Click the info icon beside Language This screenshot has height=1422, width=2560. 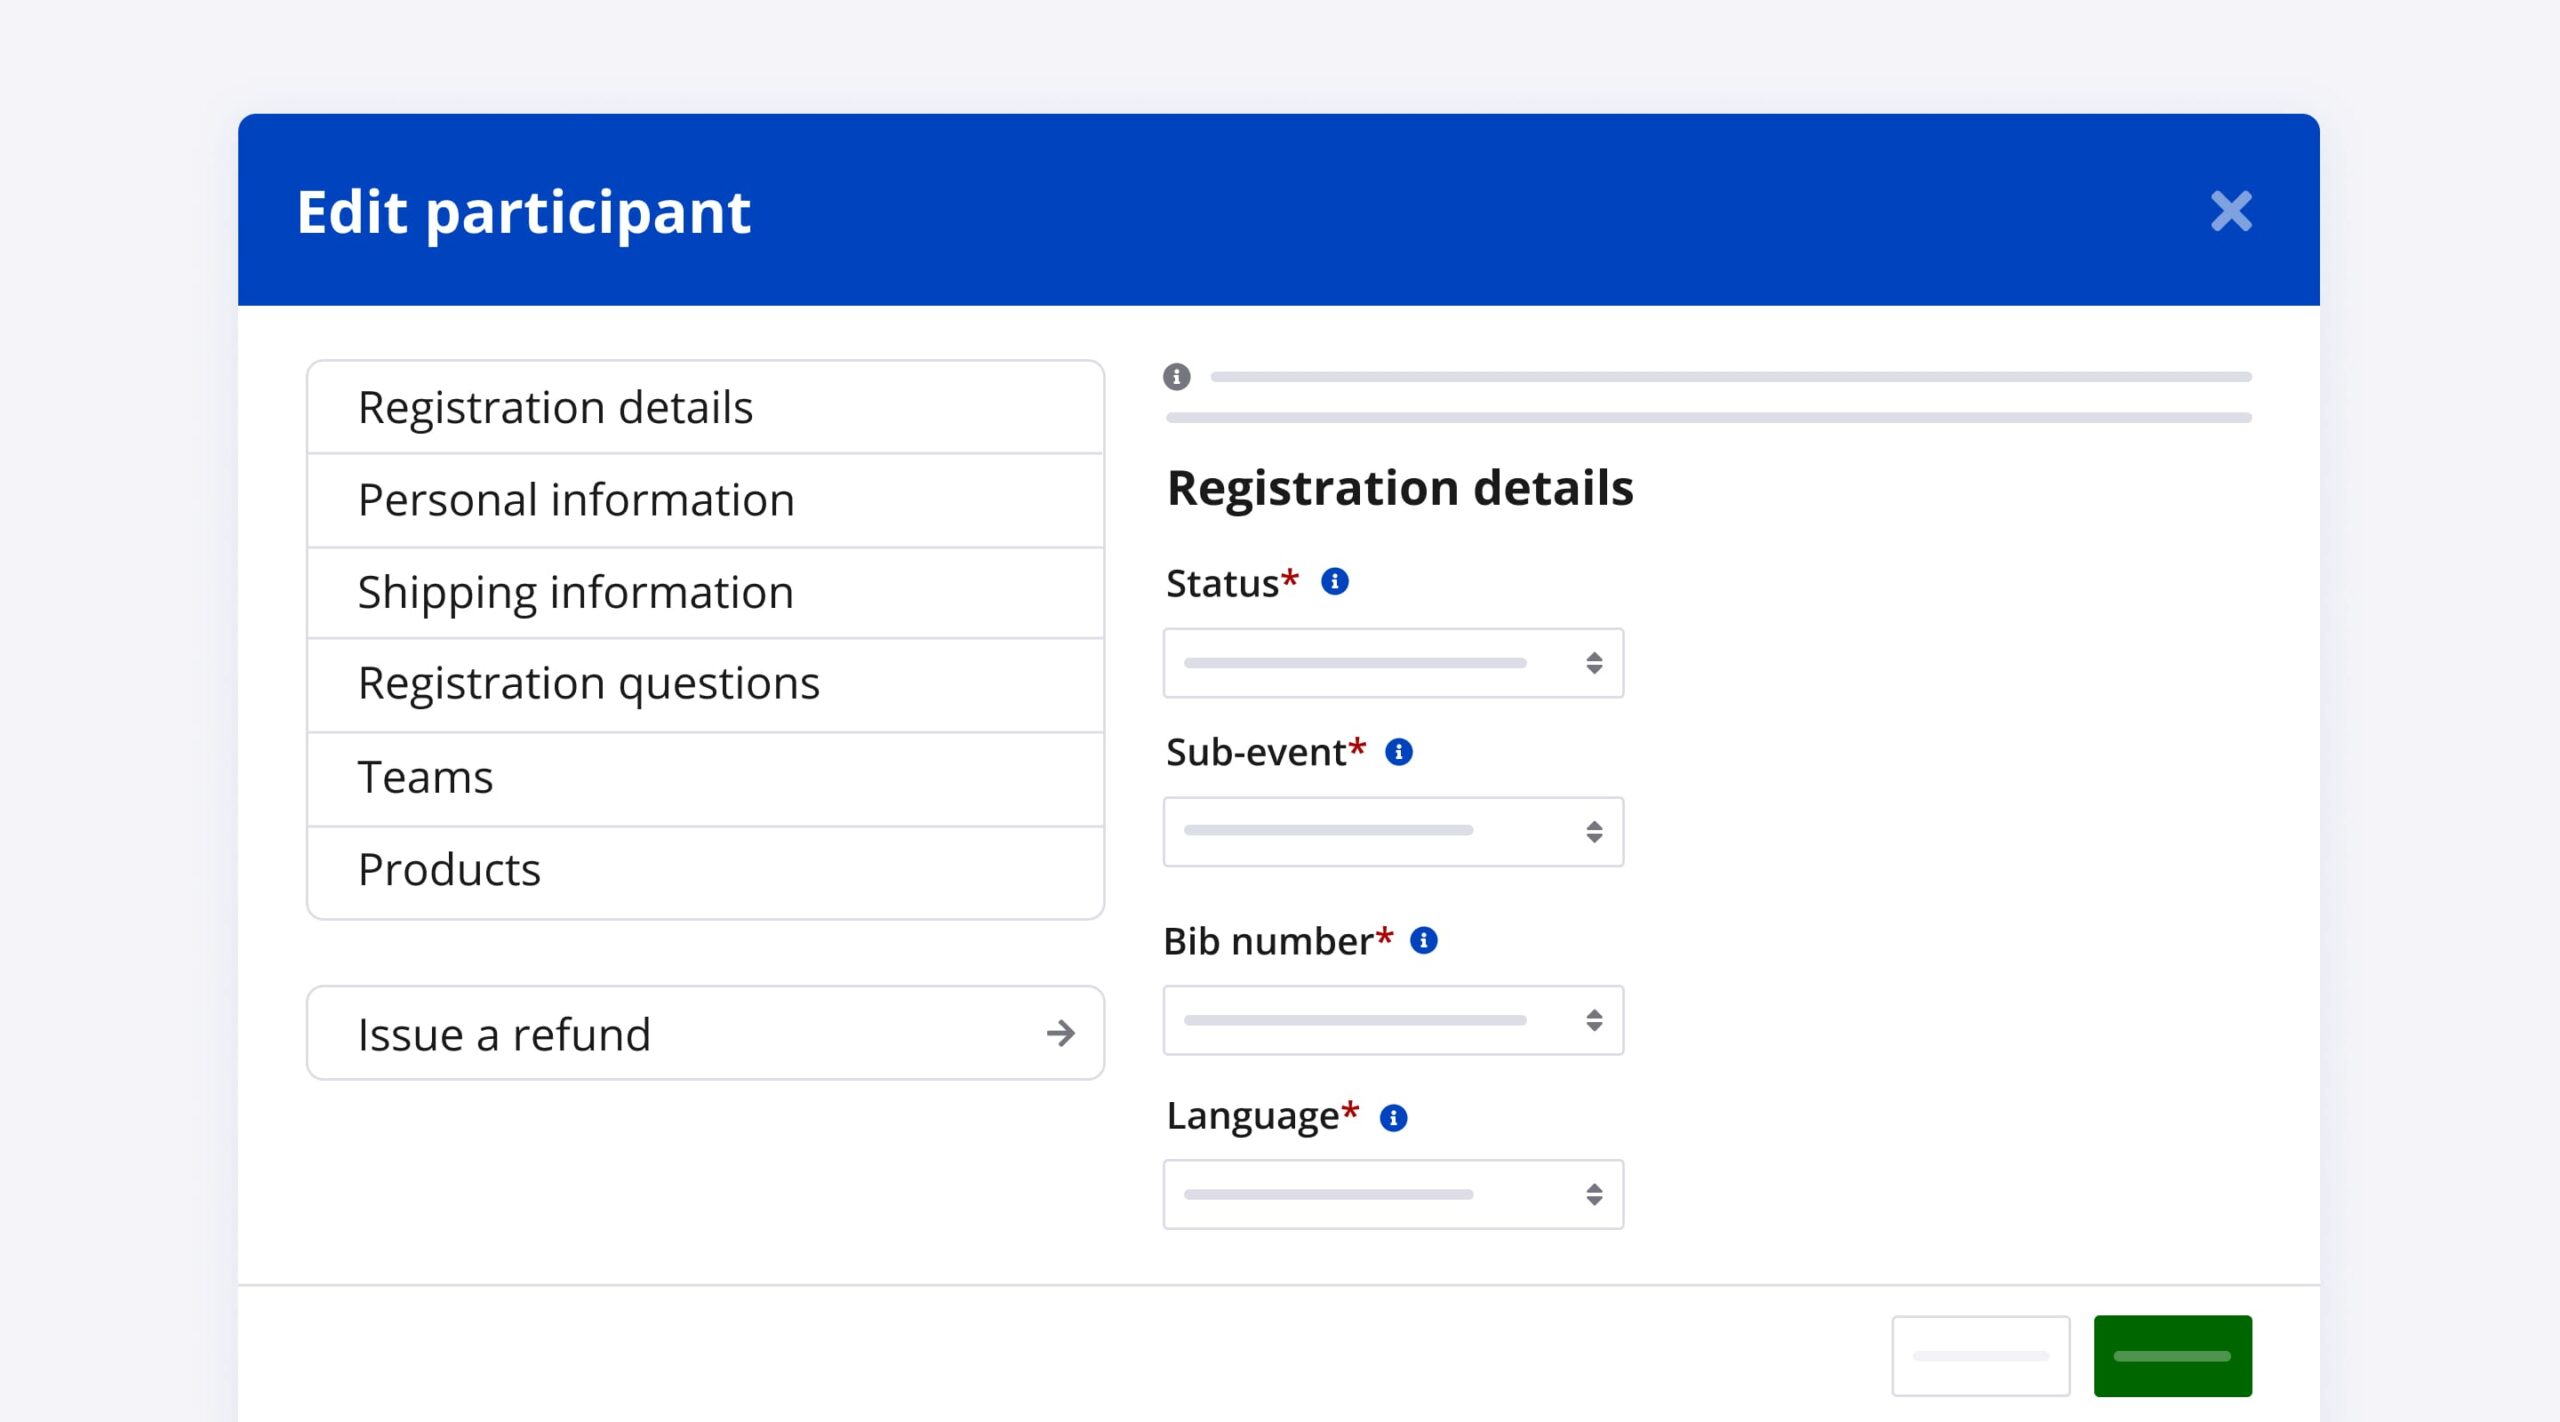pyautogui.click(x=1393, y=1117)
